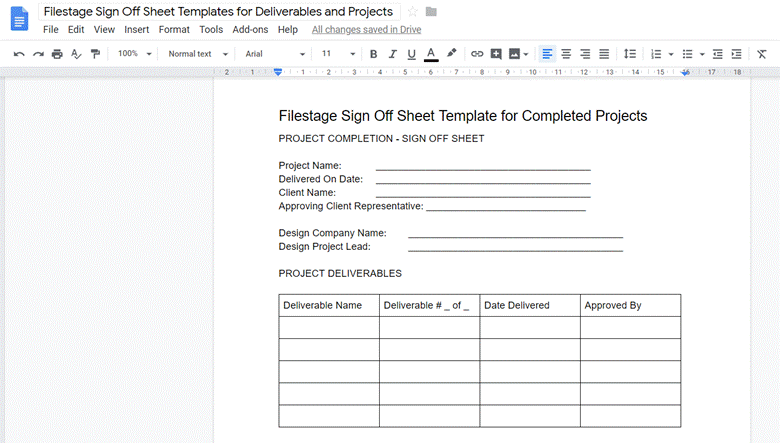Select the right indent marker on ruler
This screenshot has width=780, height=443.
(x=685, y=73)
